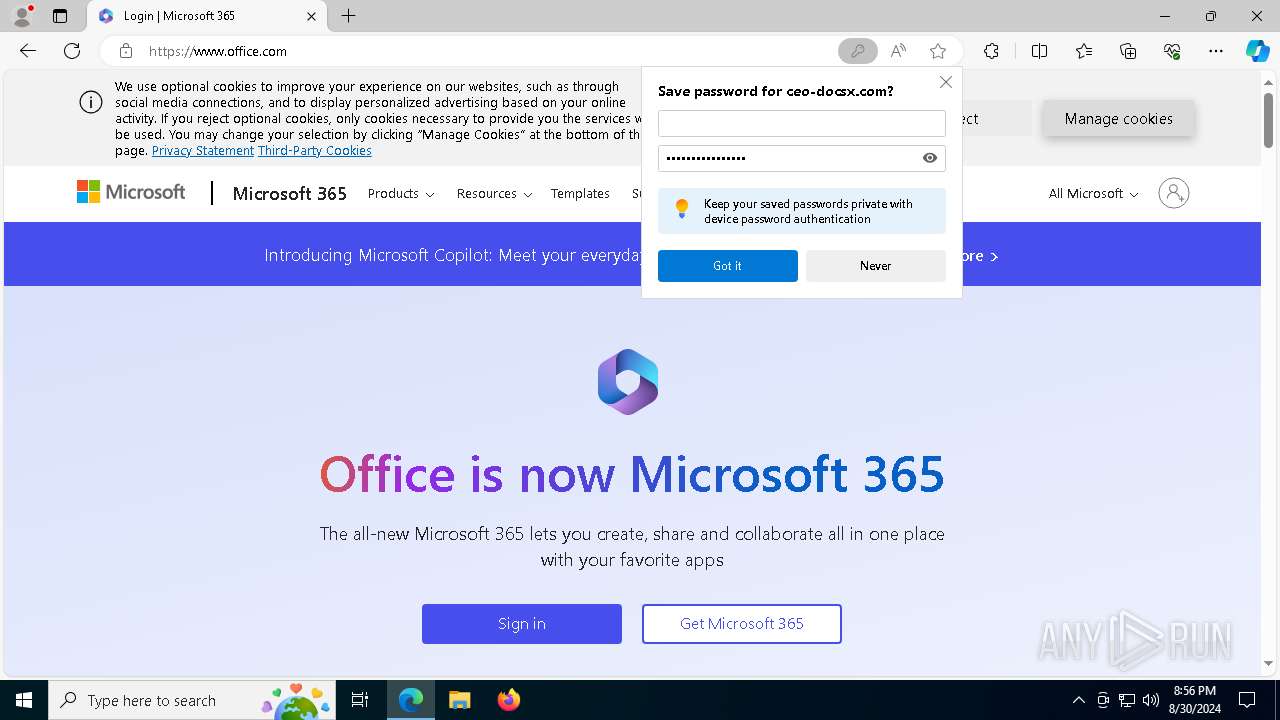Open Settings and more ellipsis menu
Viewport: 1280px width, 720px height.
click(1216, 51)
